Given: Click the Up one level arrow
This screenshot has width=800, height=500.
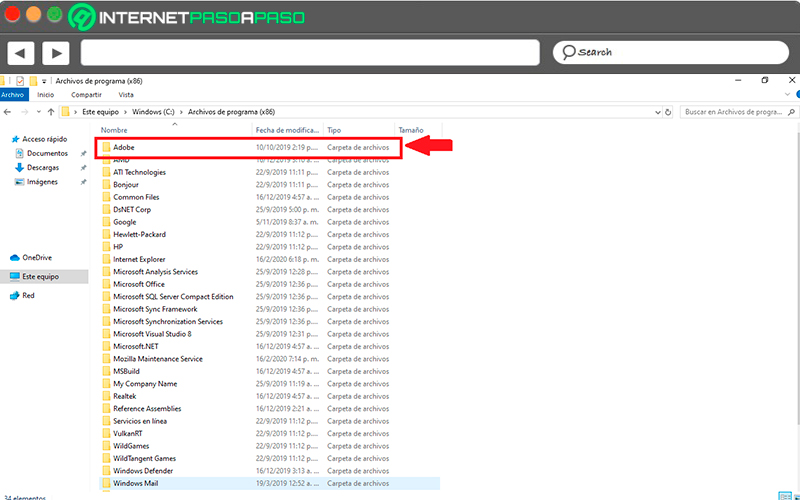Looking at the screenshot, I should [51, 112].
